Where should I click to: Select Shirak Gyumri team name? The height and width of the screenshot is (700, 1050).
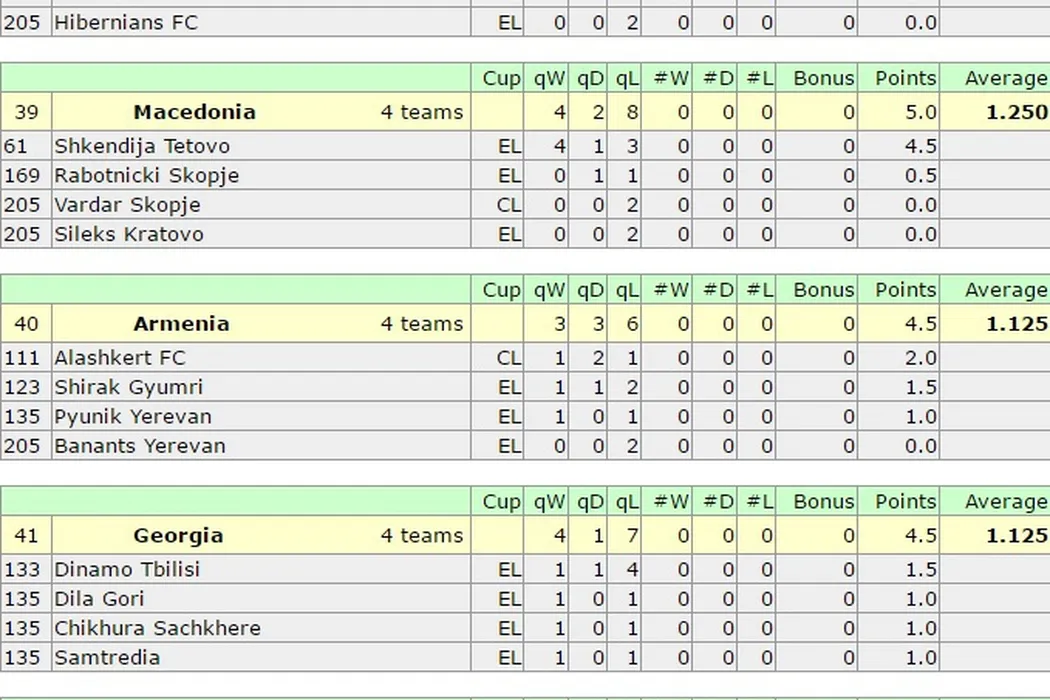[x=128, y=387]
